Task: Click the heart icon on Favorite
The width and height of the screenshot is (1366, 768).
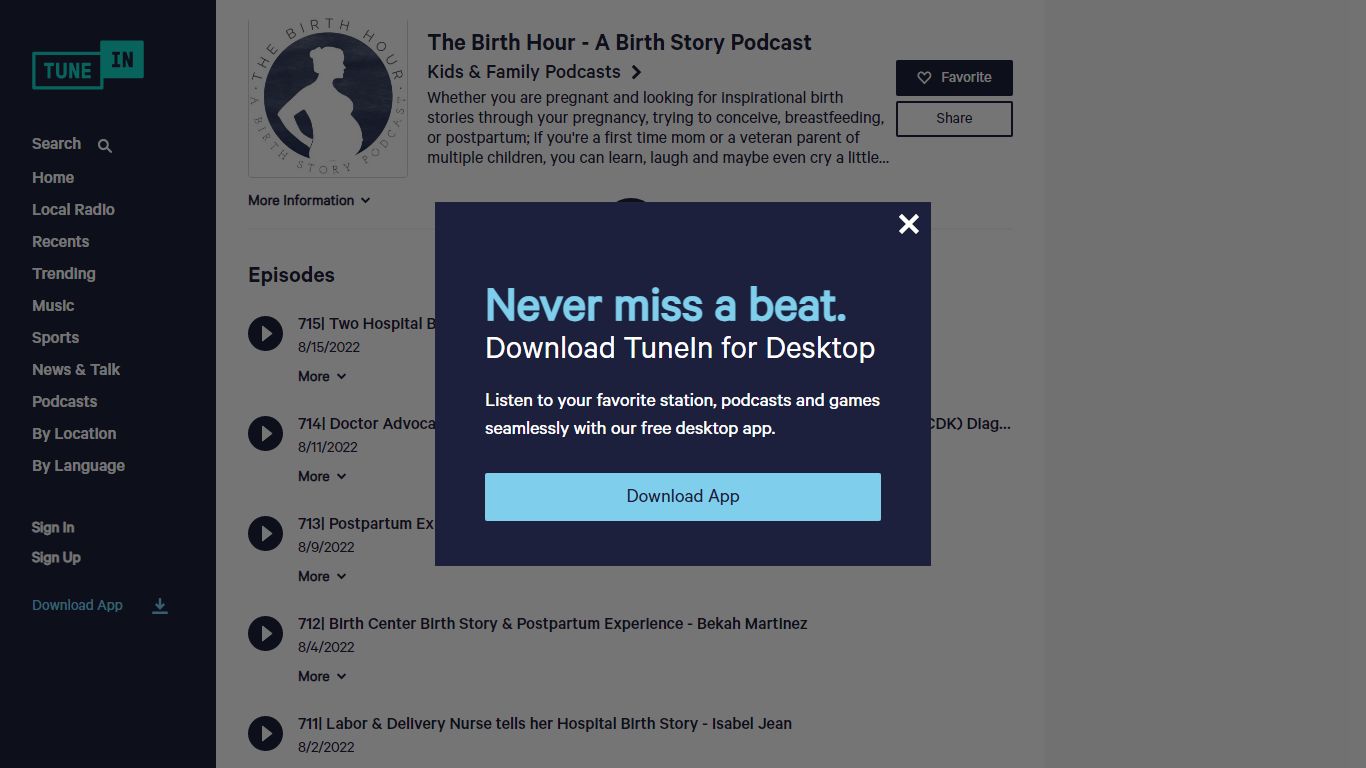Action: tap(924, 78)
